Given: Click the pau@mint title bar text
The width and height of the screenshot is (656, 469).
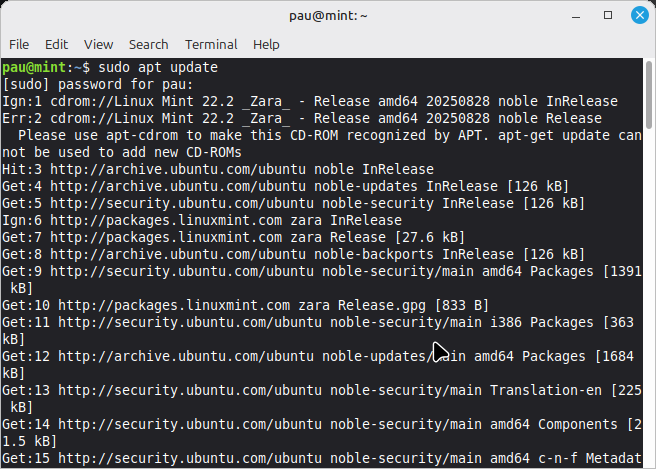Looking at the screenshot, I should click(327, 15).
